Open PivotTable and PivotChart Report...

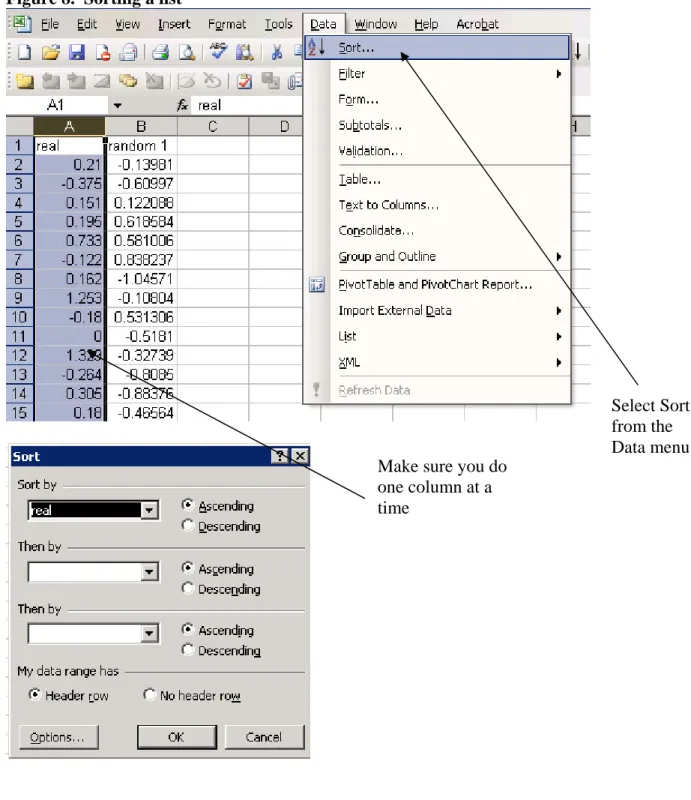[x=437, y=284]
